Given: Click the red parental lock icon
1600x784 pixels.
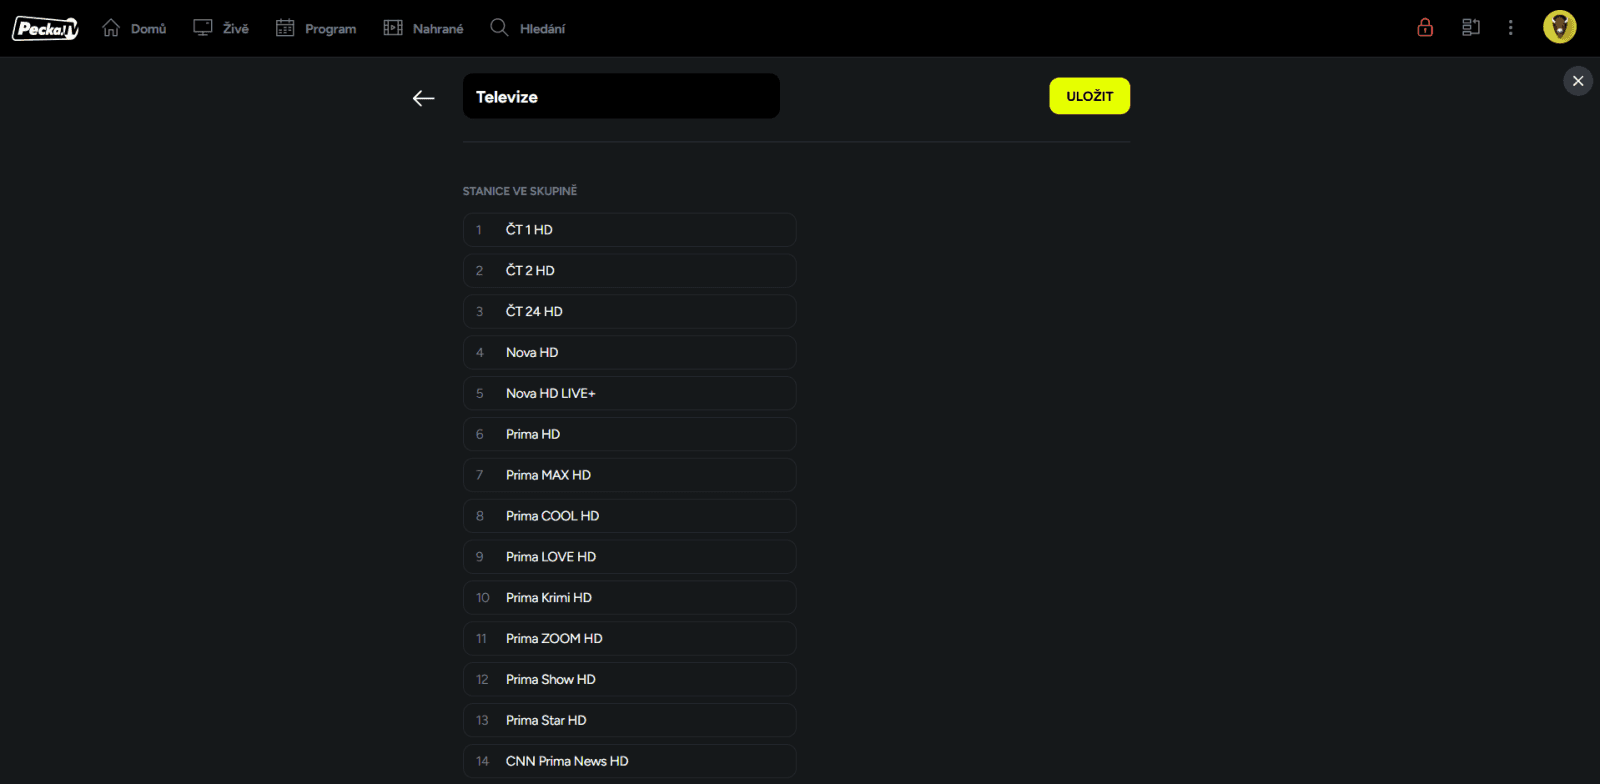Looking at the screenshot, I should [x=1425, y=28].
